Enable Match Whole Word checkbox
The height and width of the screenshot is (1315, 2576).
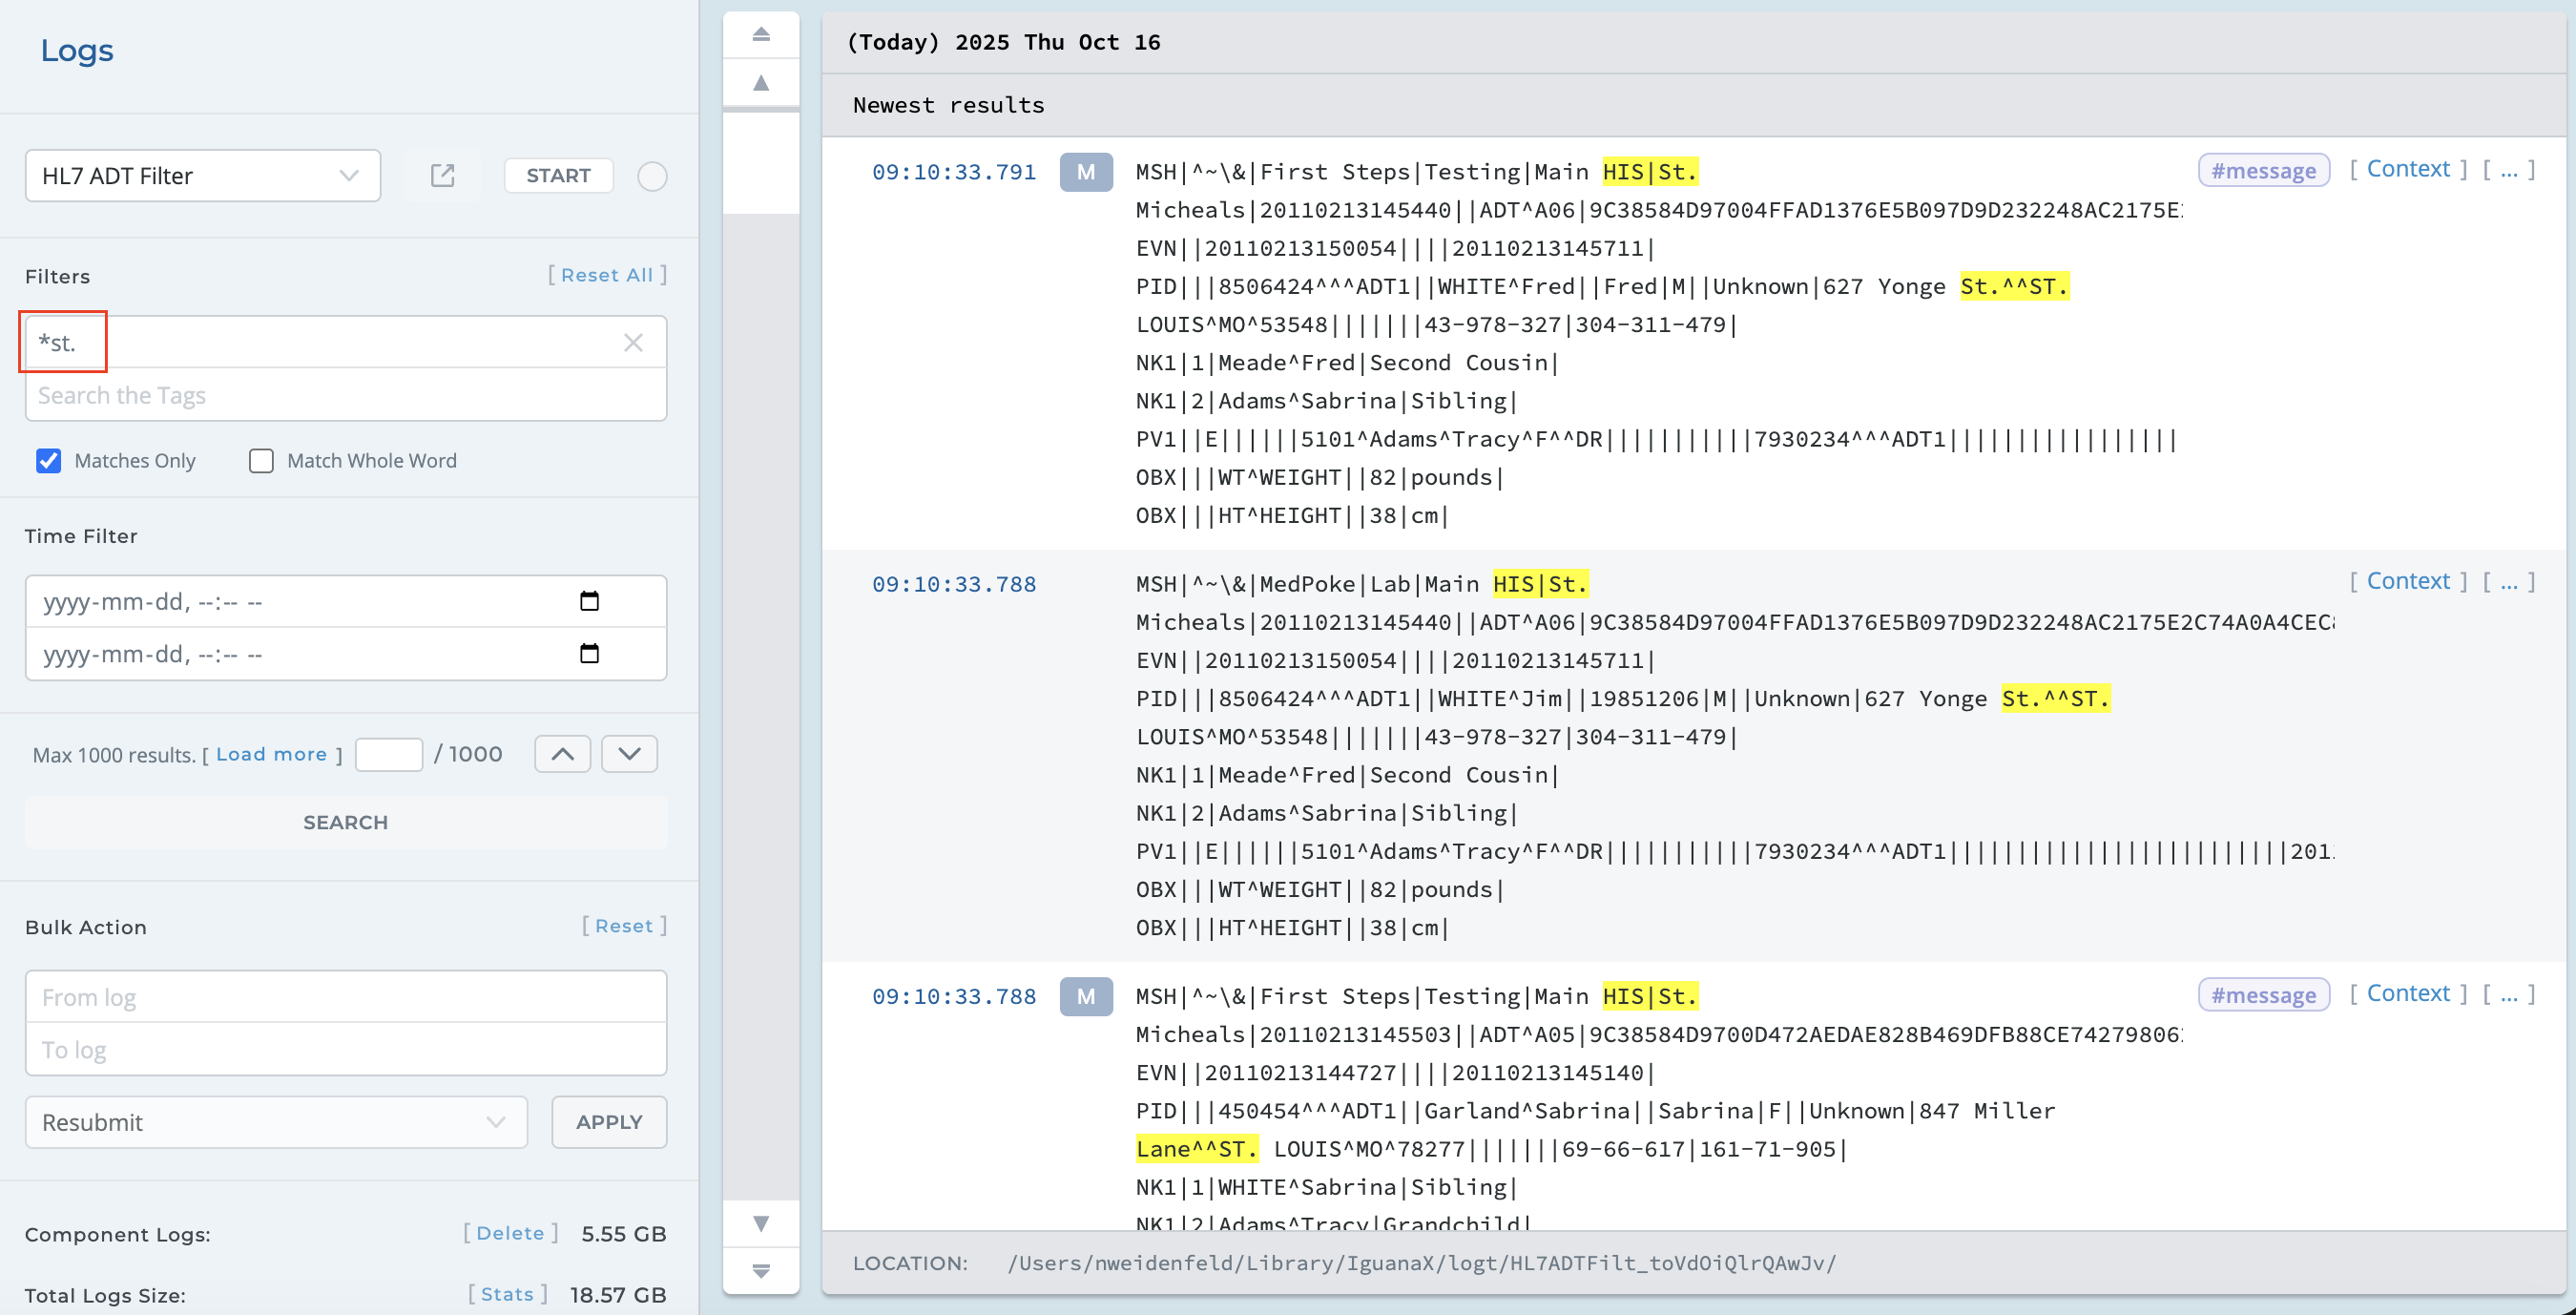tap(261, 461)
